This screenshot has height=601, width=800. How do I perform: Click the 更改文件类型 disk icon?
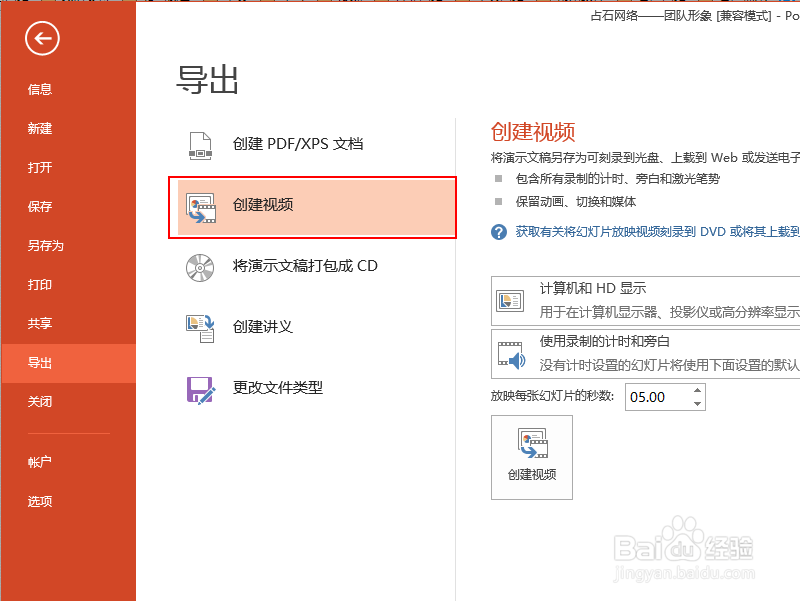(201, 389)
